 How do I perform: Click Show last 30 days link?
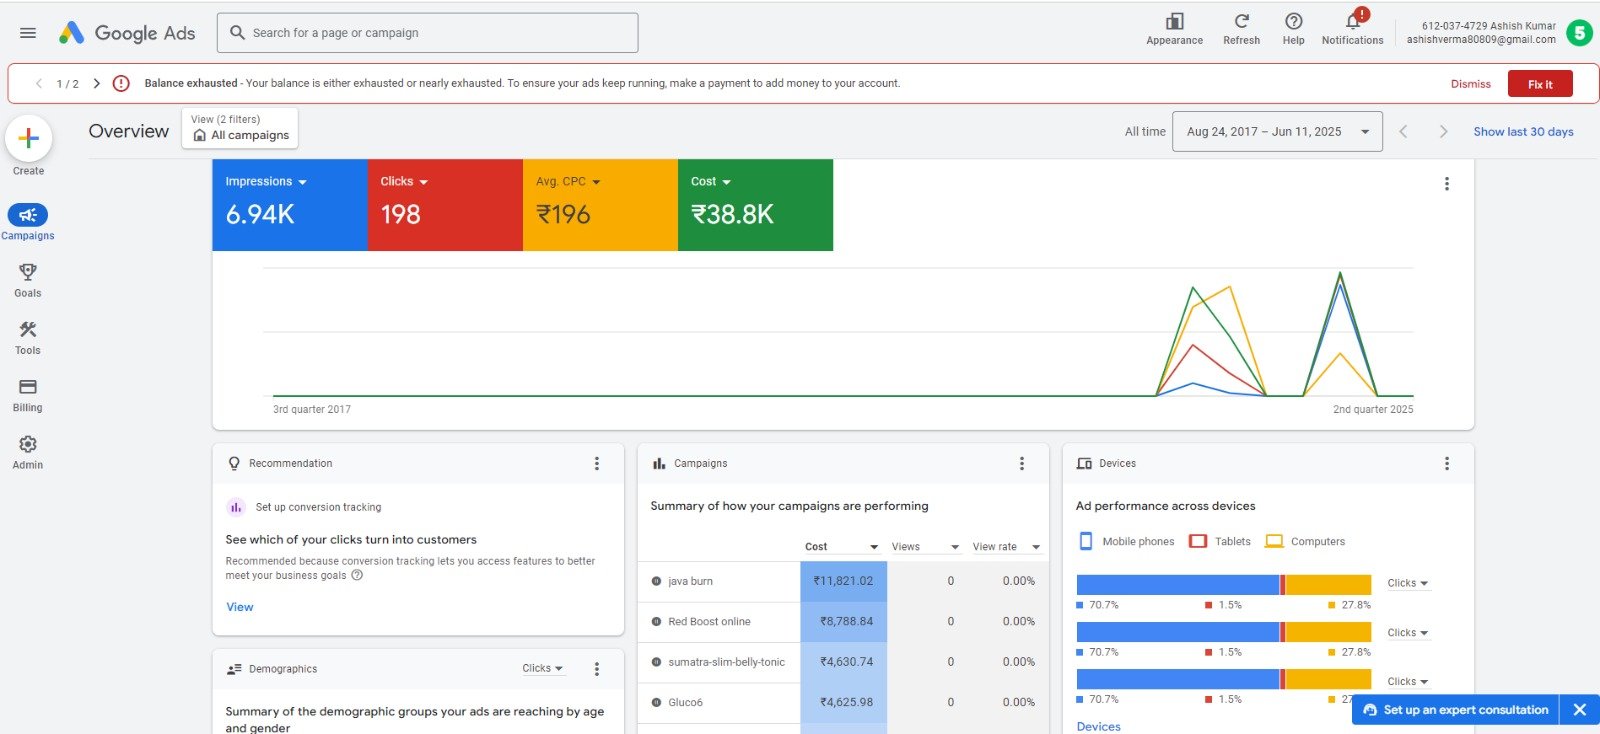point(1523,132)
